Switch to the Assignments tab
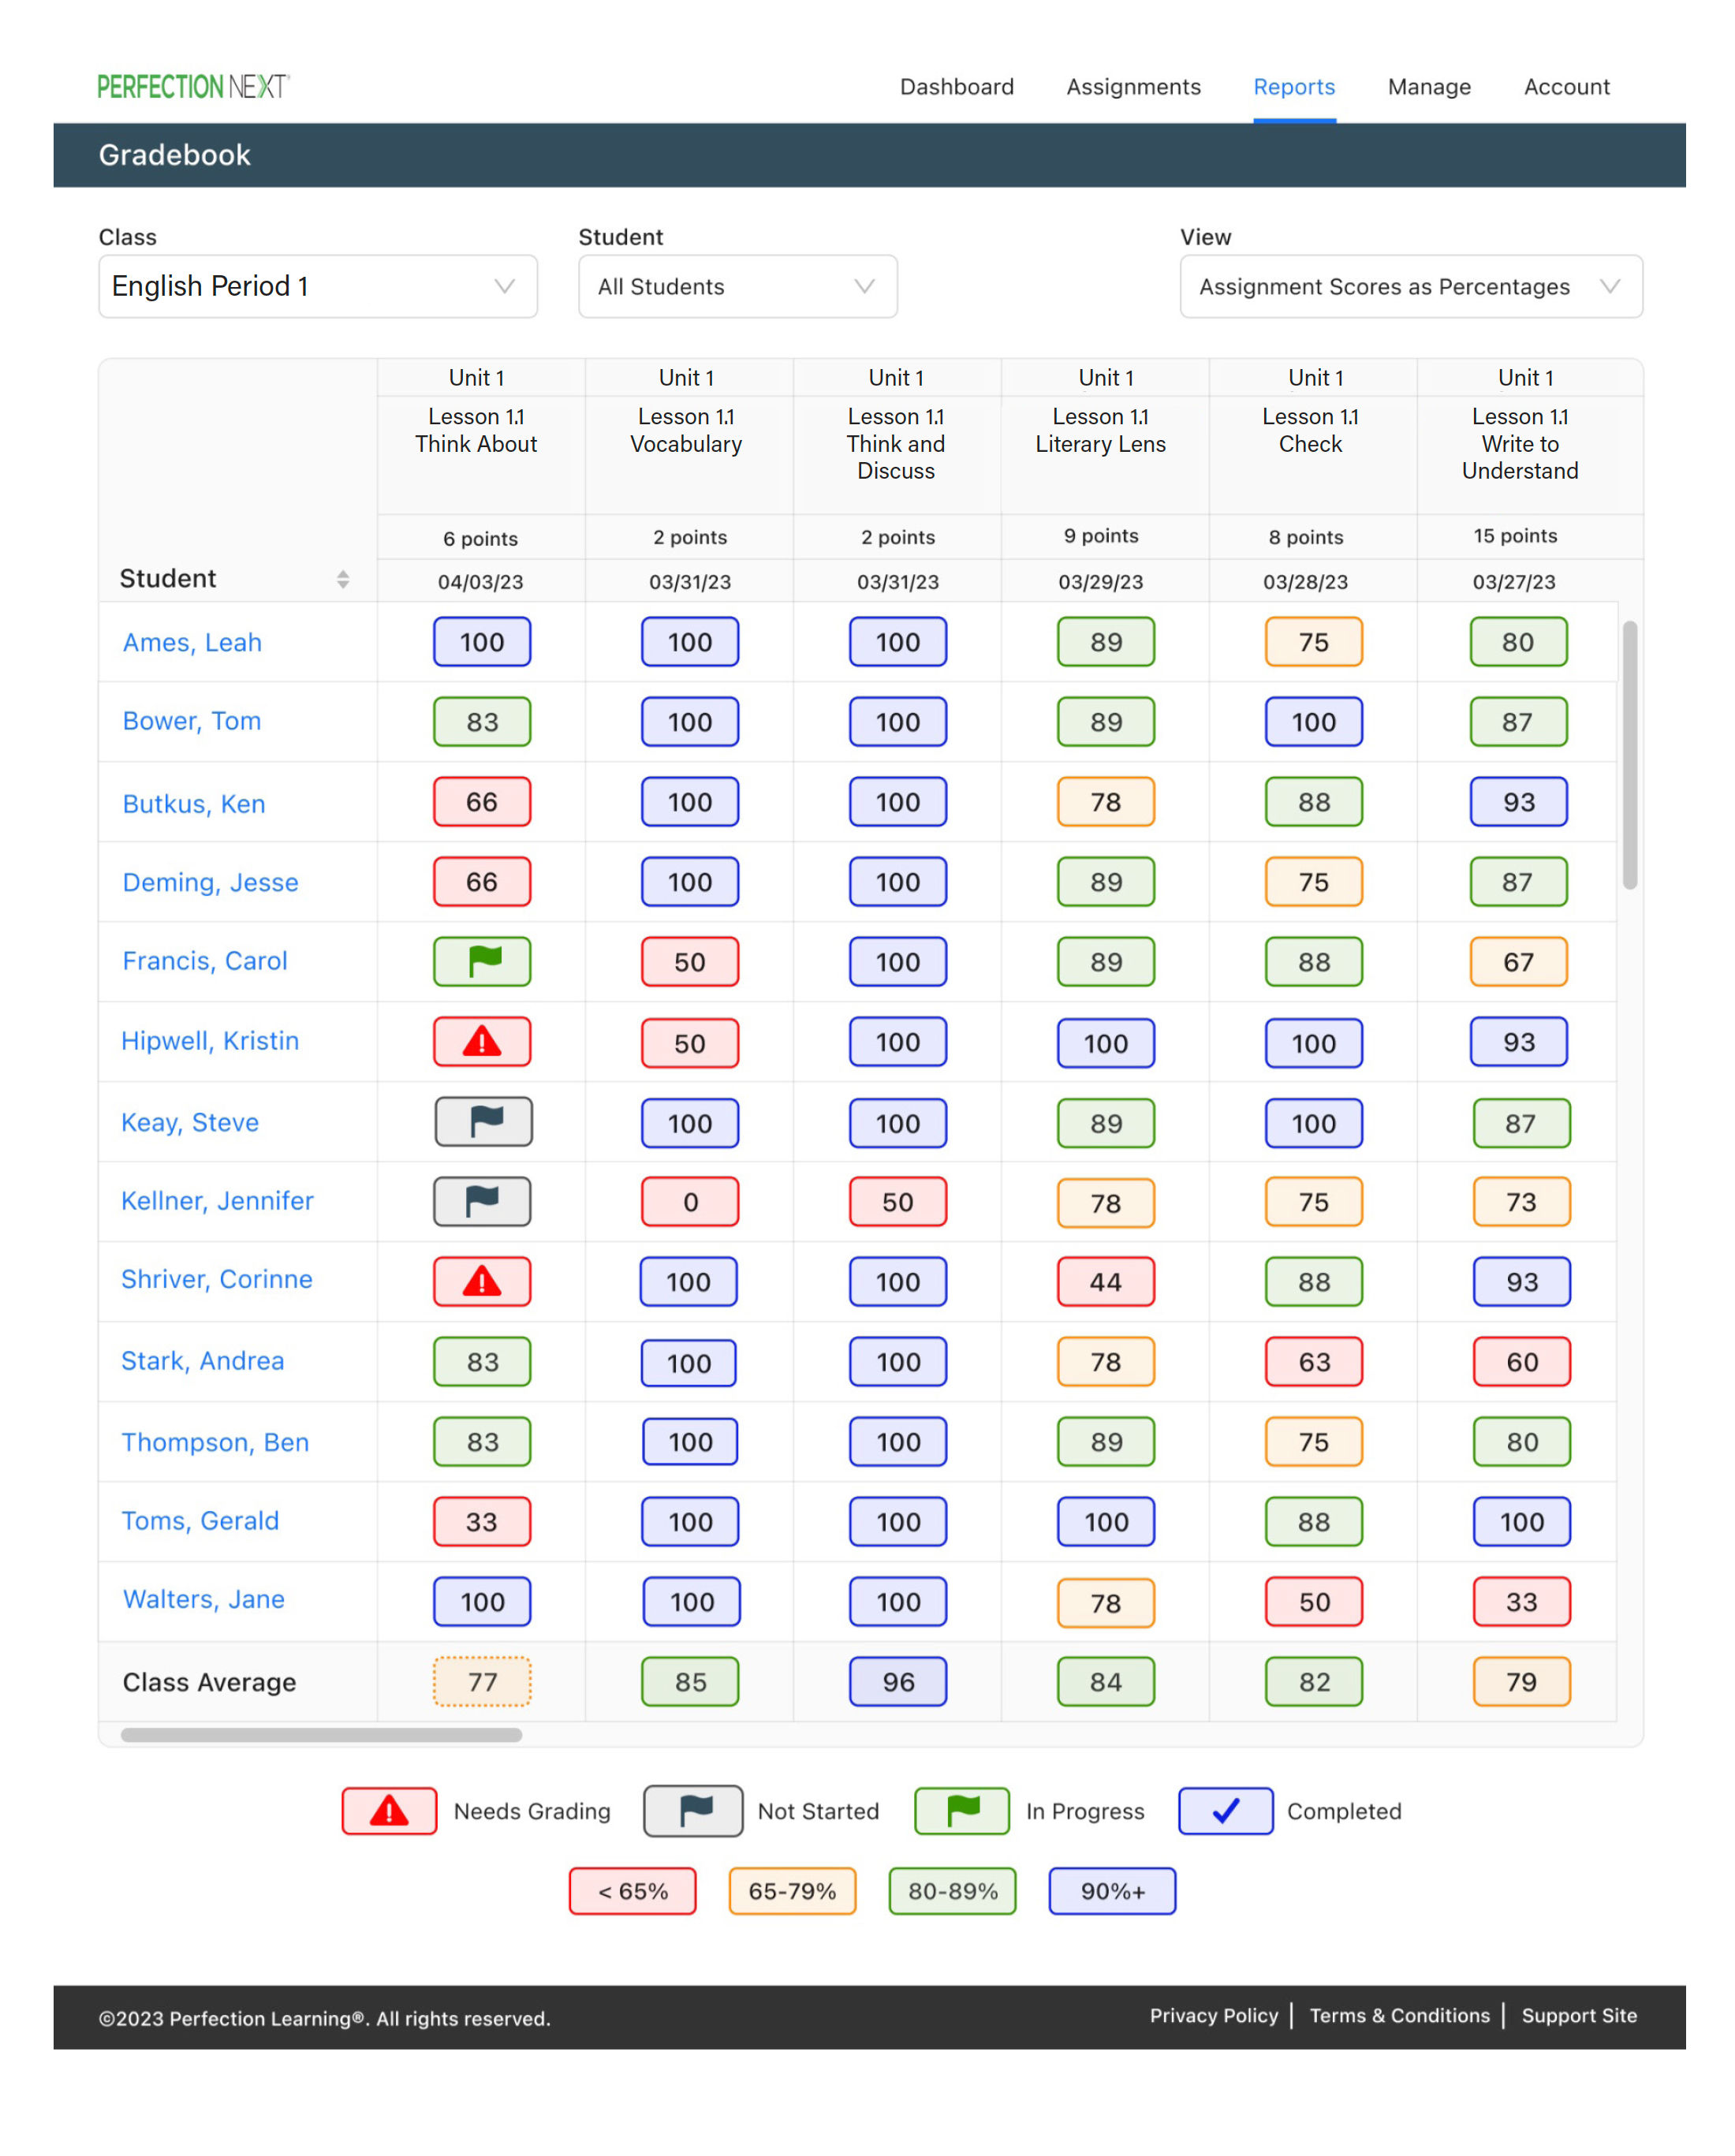1735x2156 pixels. pos(1133,87)
